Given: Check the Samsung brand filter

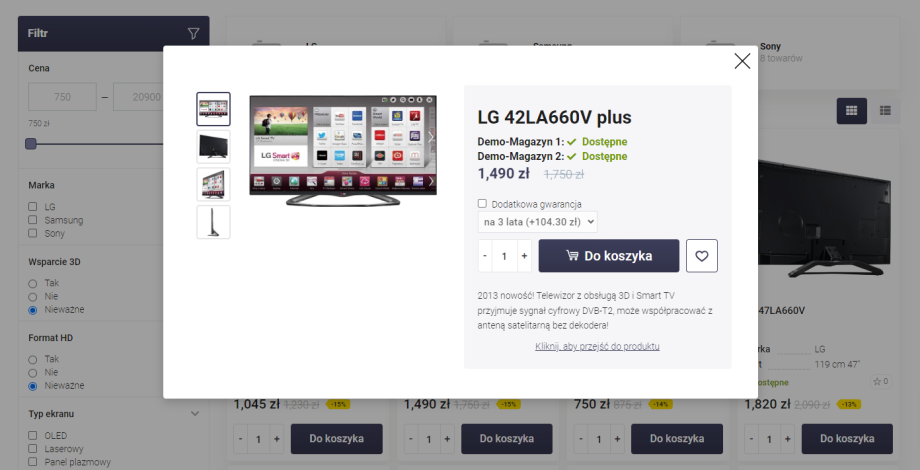Looking at the screenshot, I should pyautogui.click(x=33, y=220).
